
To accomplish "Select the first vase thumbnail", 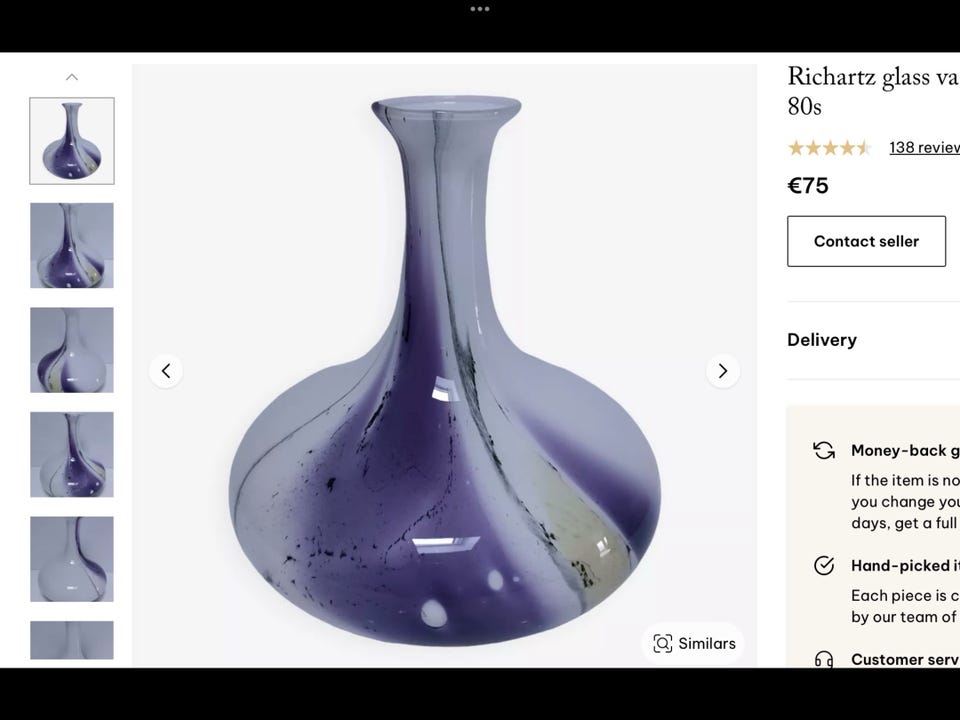I will pos(71,141).
